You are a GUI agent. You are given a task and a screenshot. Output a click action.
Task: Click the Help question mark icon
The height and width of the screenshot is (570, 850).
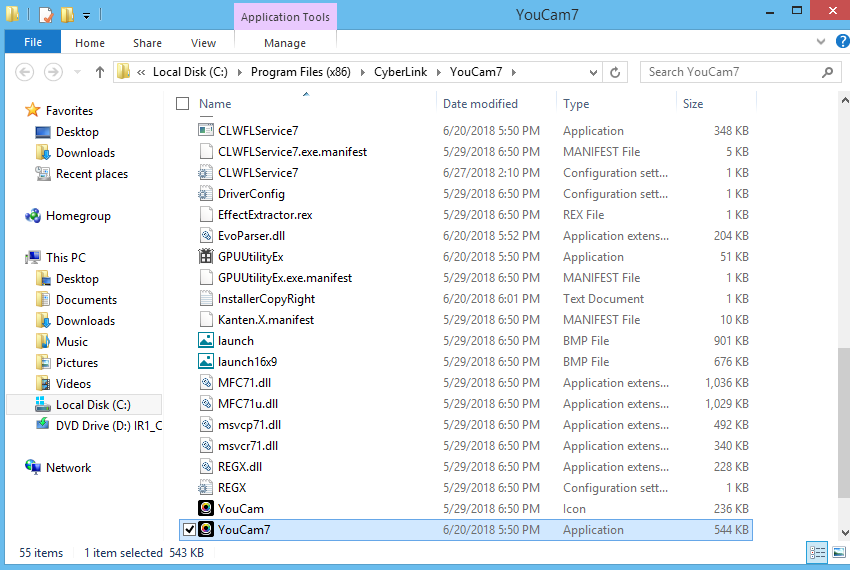(842, 41)
